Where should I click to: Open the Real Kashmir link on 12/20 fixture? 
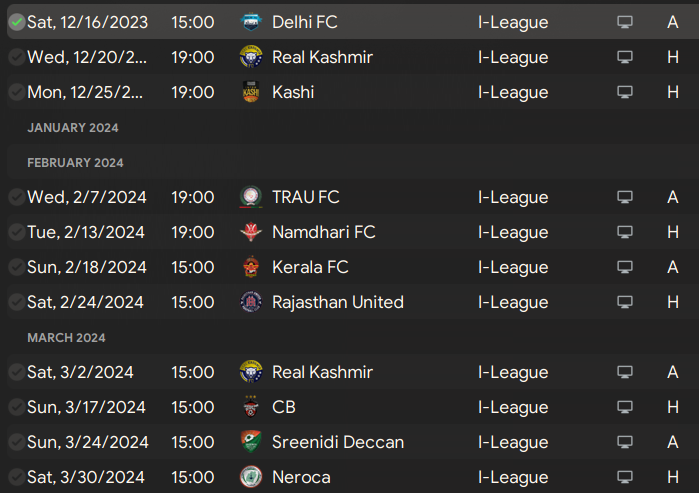(x=322, y=57)
